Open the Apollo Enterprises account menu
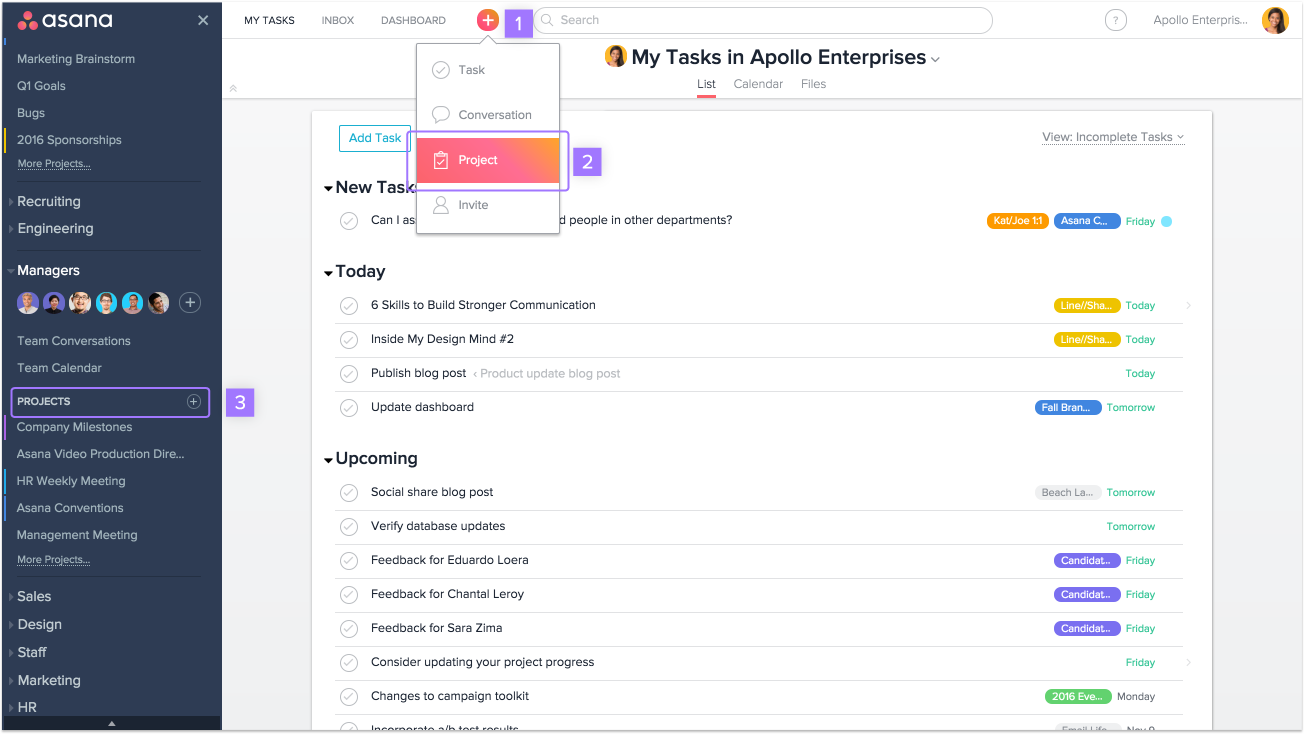Screen dimensions: 1304x734 click(x=1200, y=20)
